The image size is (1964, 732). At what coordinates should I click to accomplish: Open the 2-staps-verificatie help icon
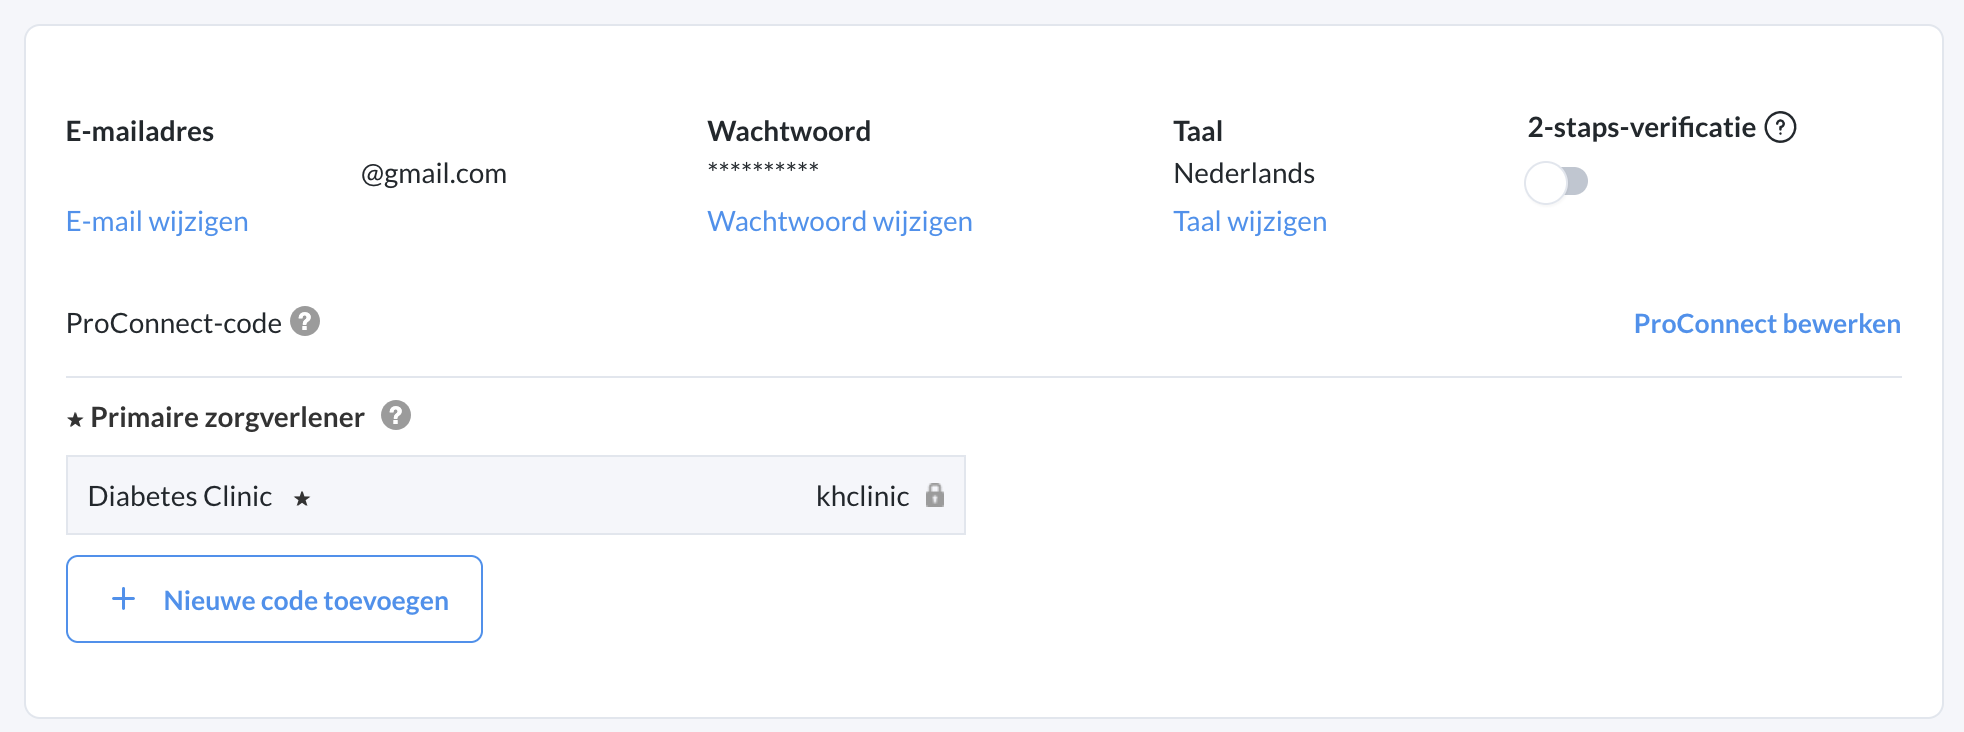tap(1780, 127)
